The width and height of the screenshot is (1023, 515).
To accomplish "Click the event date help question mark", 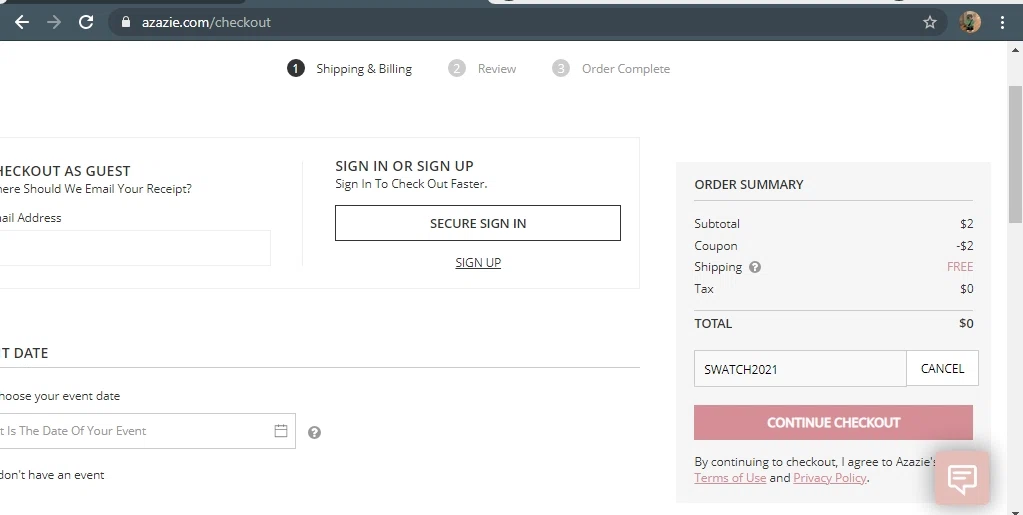I will pos(314,433).
